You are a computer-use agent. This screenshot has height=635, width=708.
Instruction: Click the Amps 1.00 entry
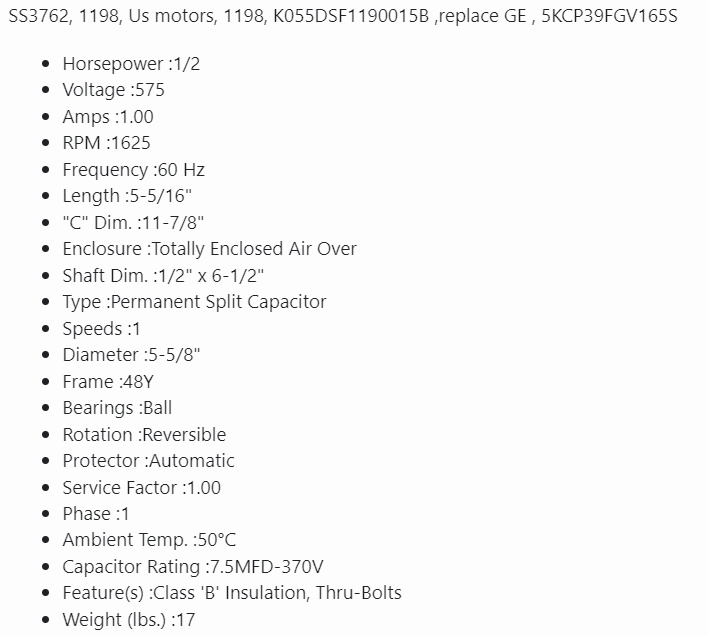[x=108, y=116]
